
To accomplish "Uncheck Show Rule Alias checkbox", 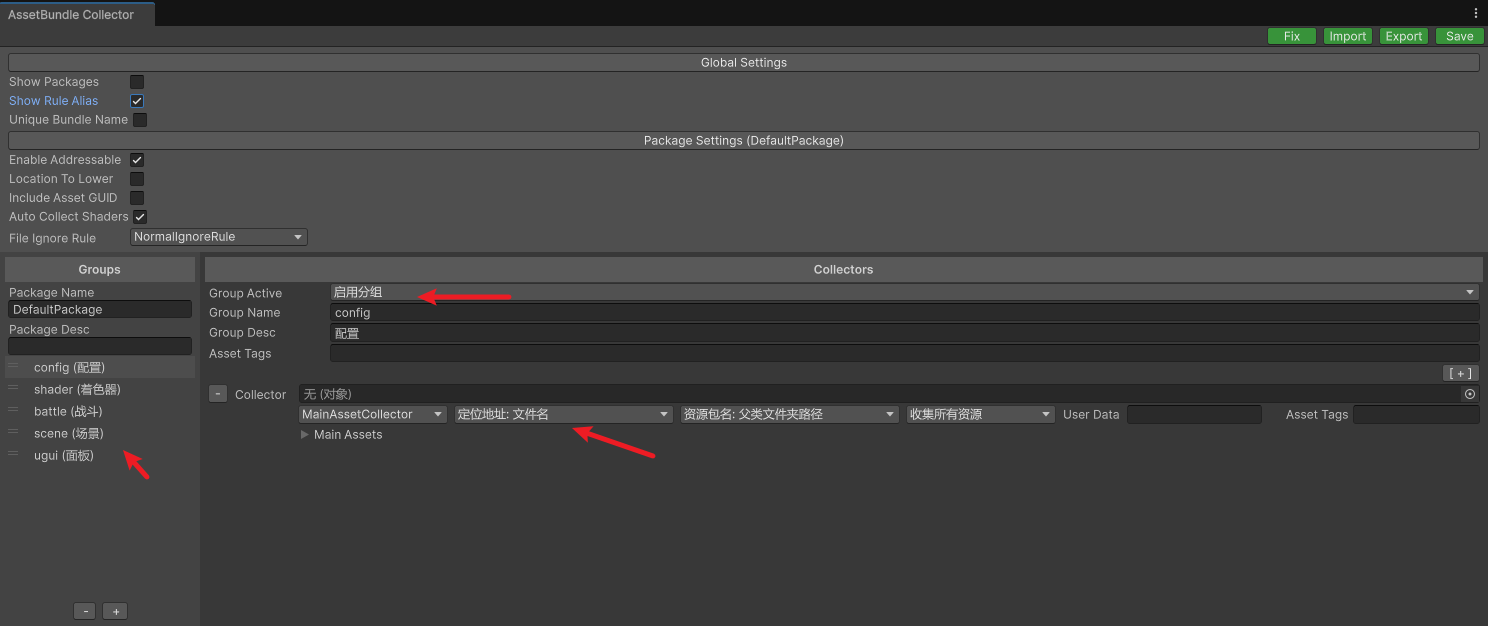I will pos(137,101).
